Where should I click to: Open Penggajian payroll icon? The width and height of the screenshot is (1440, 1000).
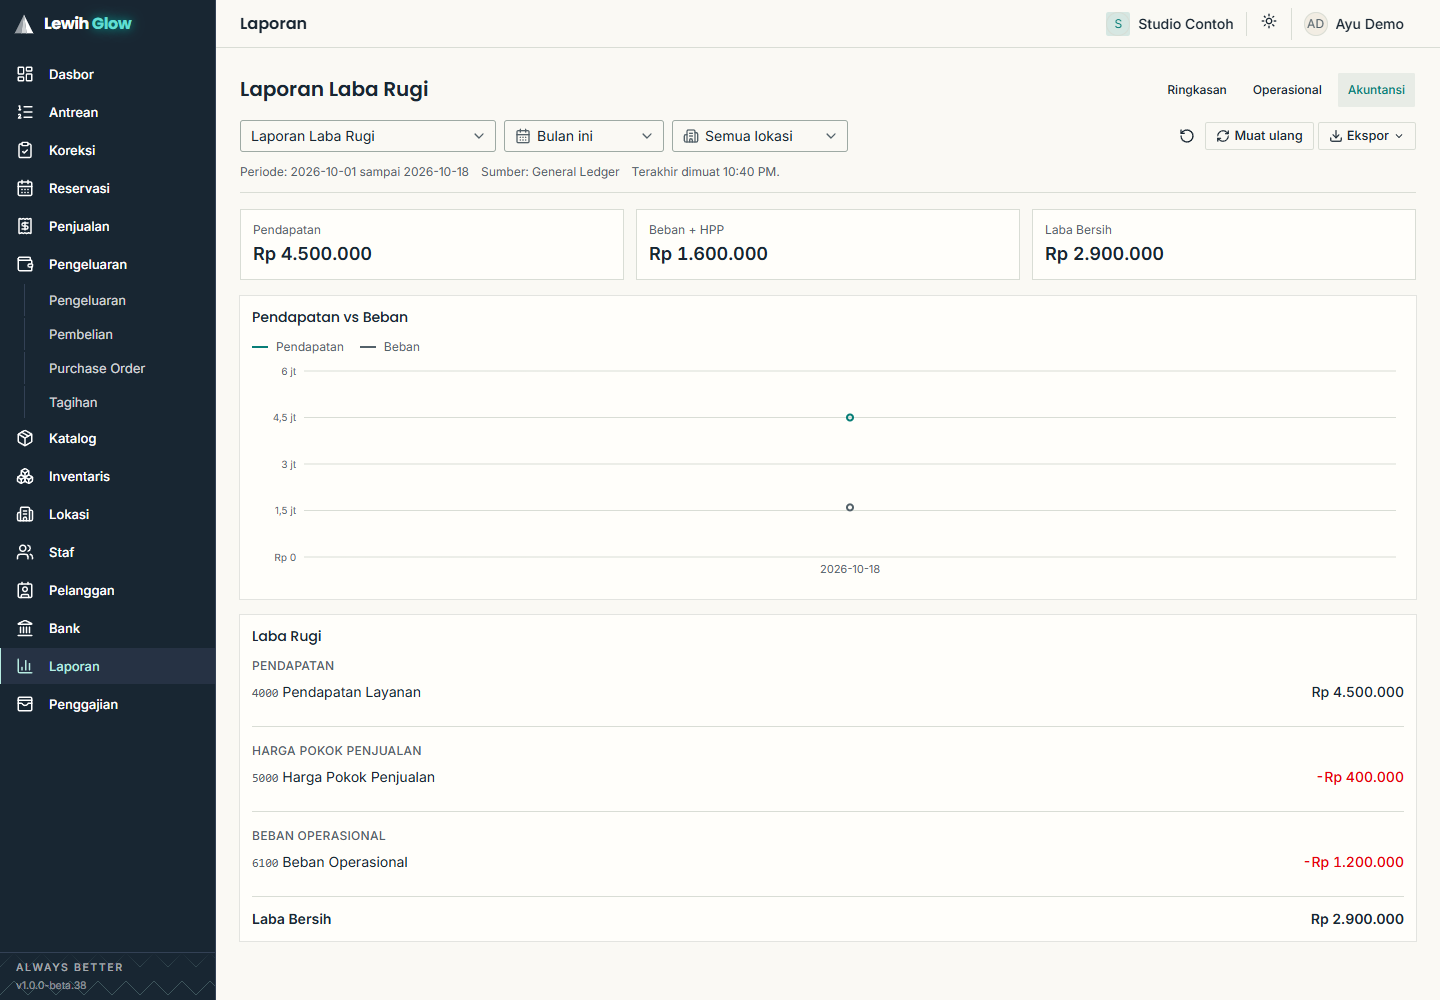(x=25, y=704)
